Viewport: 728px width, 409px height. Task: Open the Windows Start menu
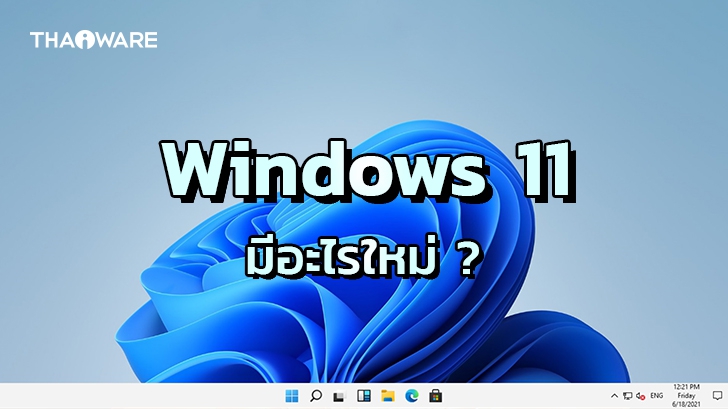pyautogui.click(x=292, y=396)
